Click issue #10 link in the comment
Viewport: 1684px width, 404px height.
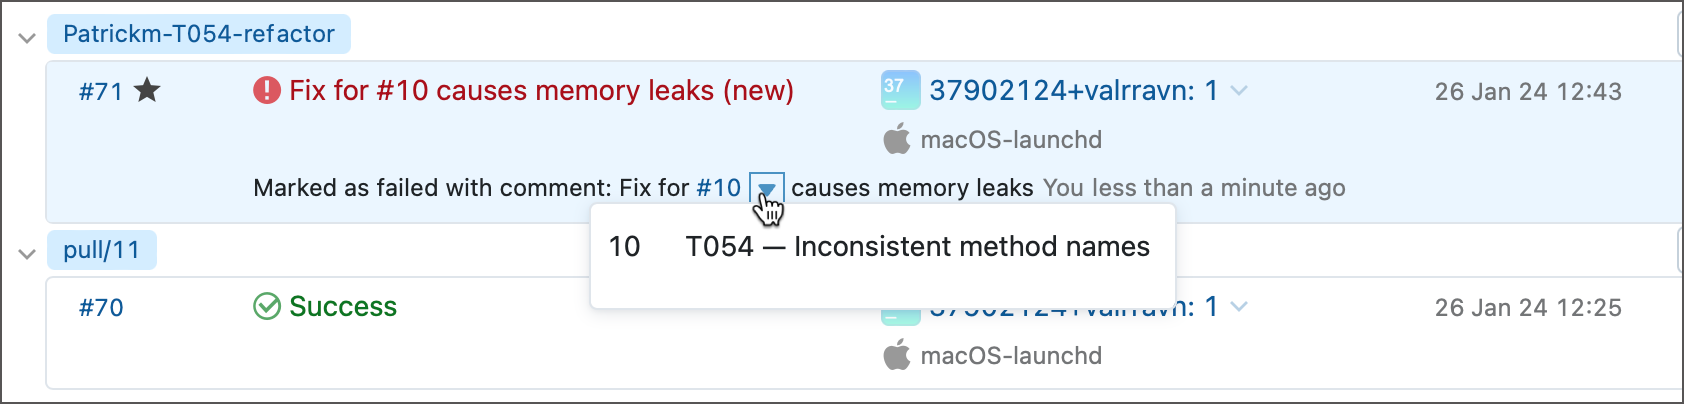click(x=718, y=188)
